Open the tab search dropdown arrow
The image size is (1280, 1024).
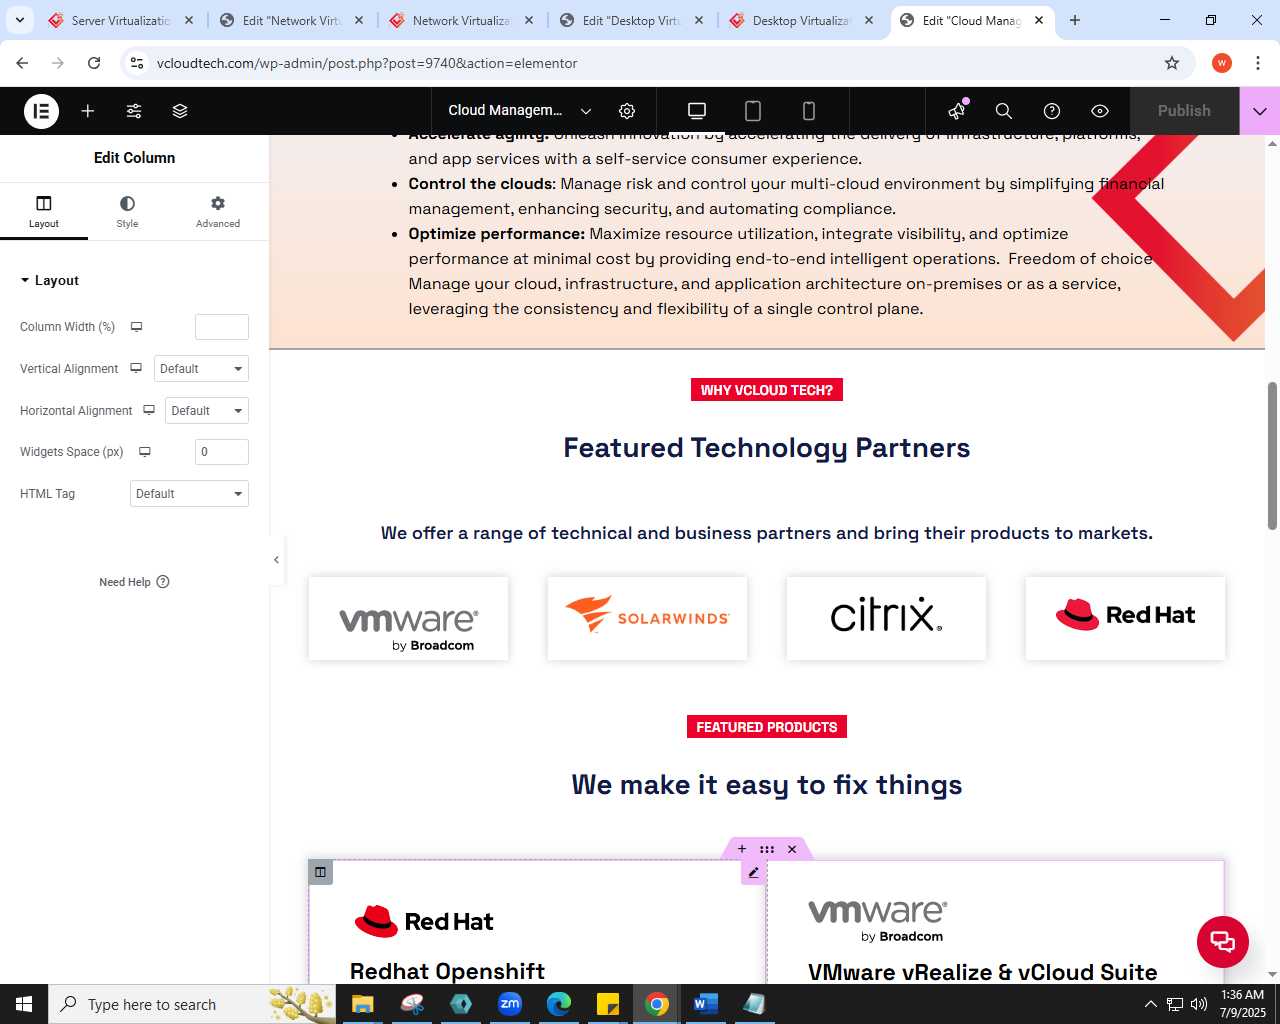coord(20,20)
